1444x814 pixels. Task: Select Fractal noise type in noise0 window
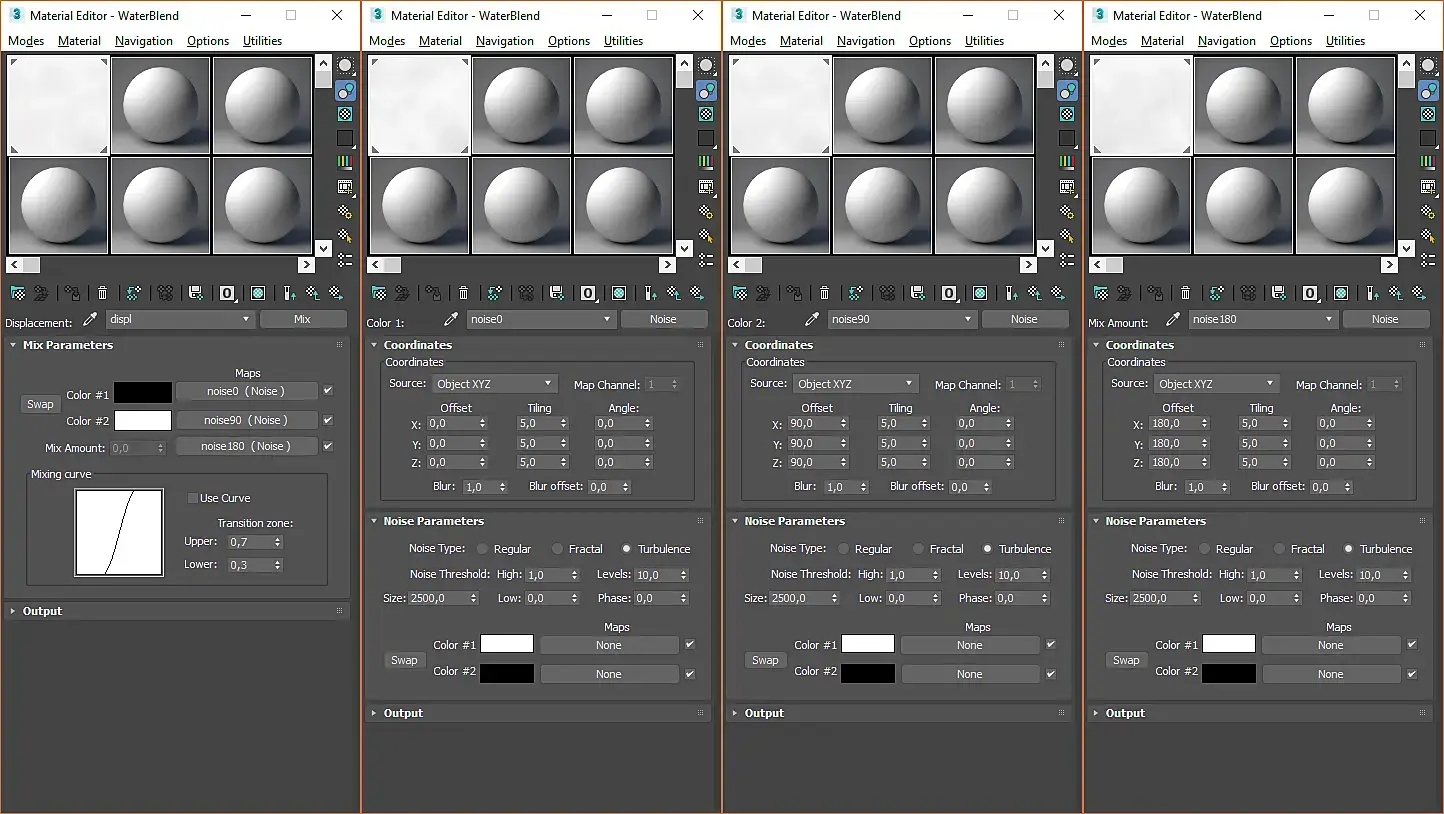click(x=557, y=549)
